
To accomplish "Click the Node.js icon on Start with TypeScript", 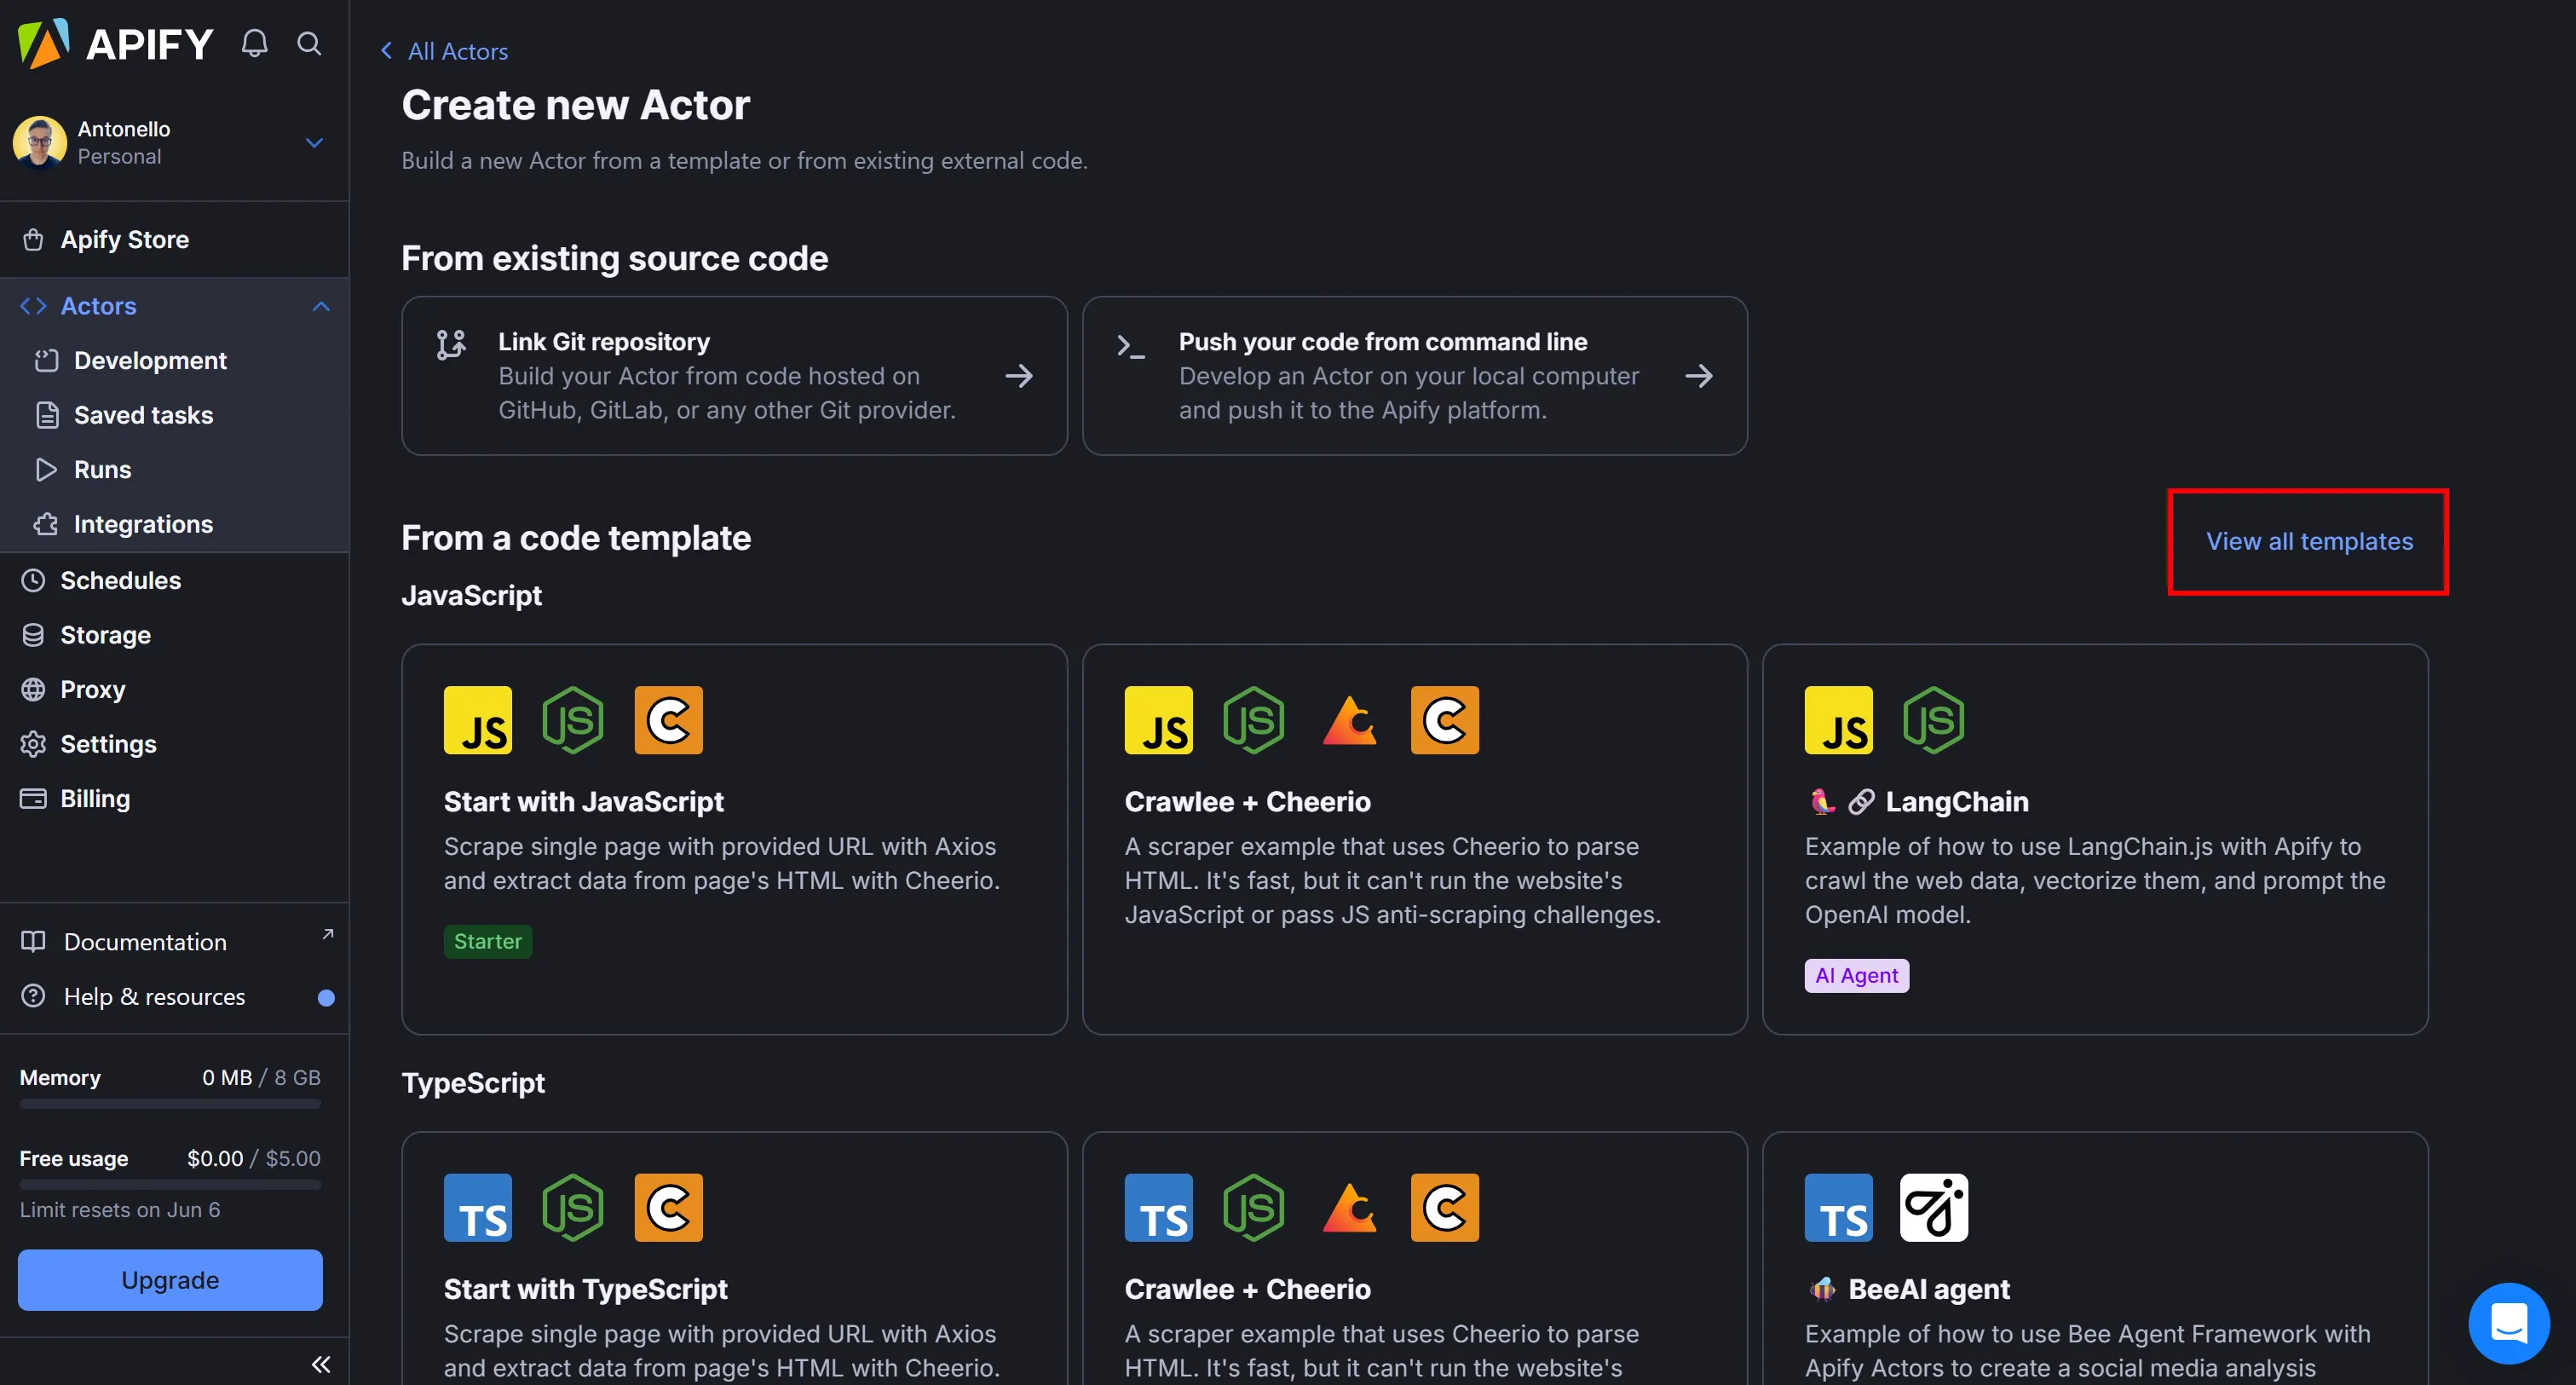I will click(x=573, y=1207).
